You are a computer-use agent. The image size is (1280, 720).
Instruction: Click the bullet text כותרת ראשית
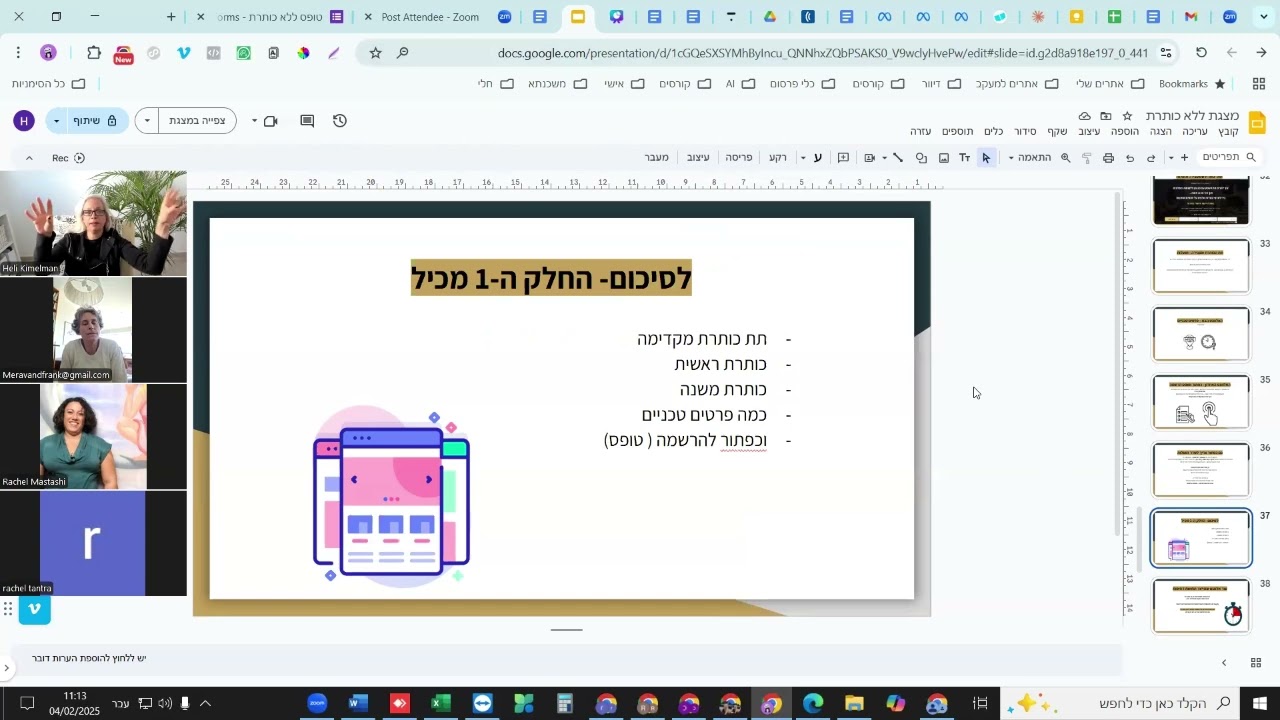(x=721, y=364)
